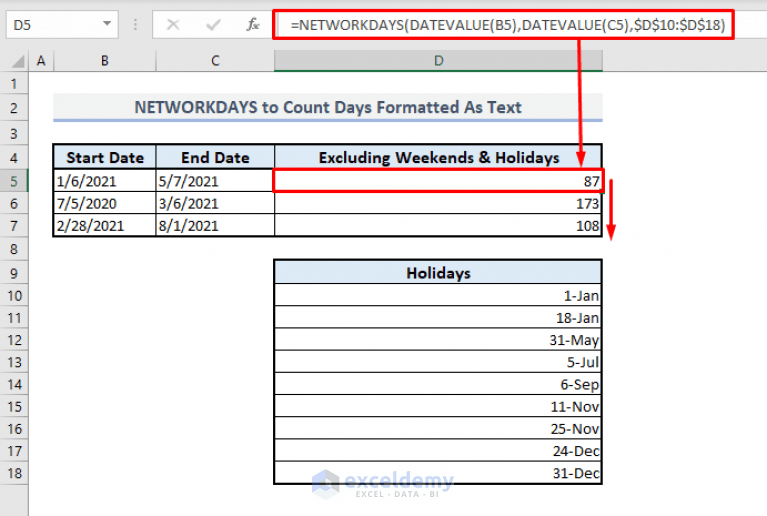The image size is (767, 516).
Task: Select column A header
Action: [41, 61]
